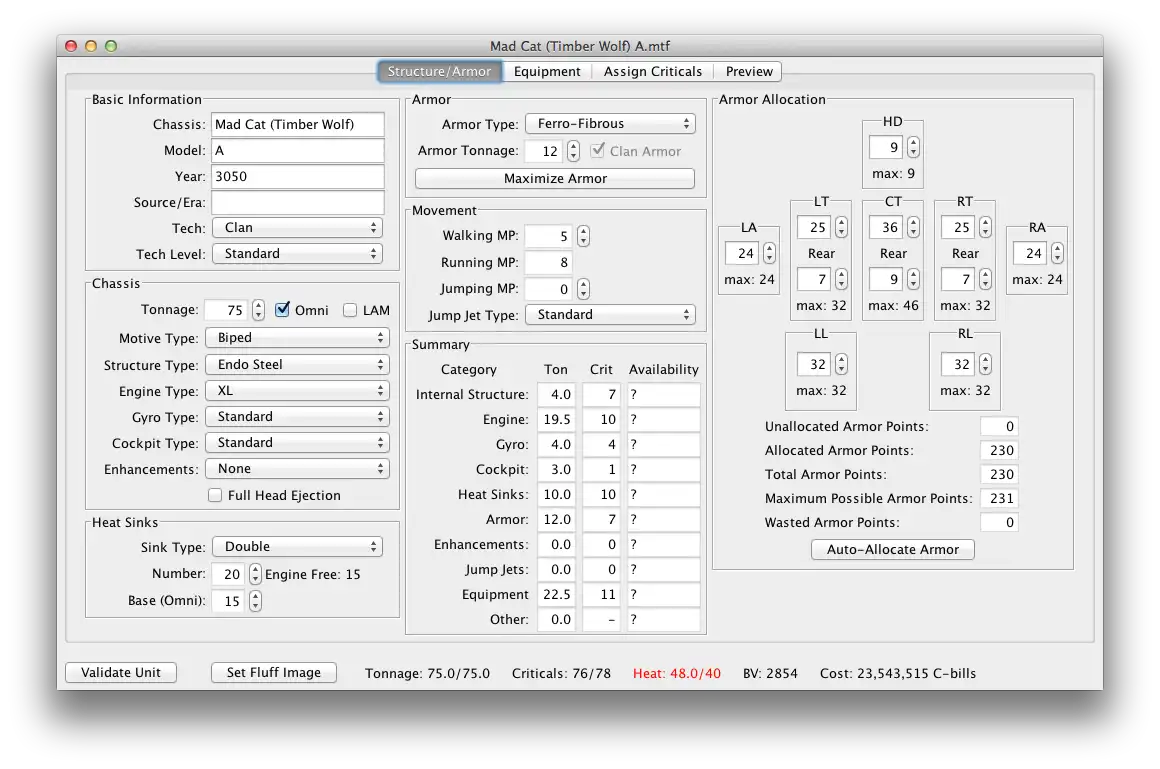Click the Wasted Armor Points value

pyautogui.click(x=999, y=523)
